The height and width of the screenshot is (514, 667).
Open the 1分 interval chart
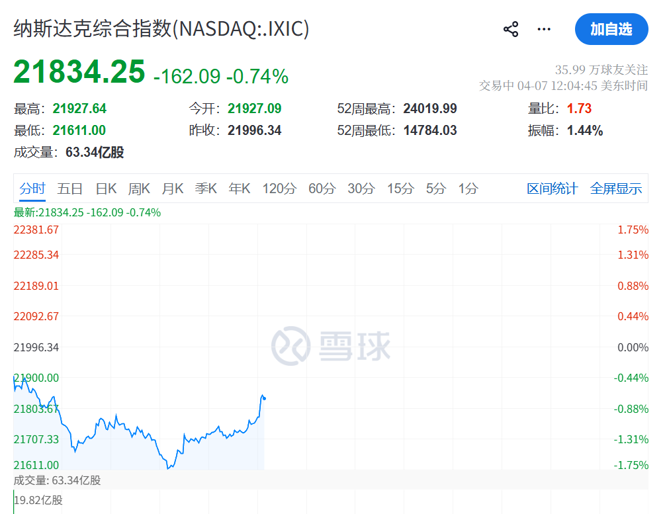tap(468, 188)
